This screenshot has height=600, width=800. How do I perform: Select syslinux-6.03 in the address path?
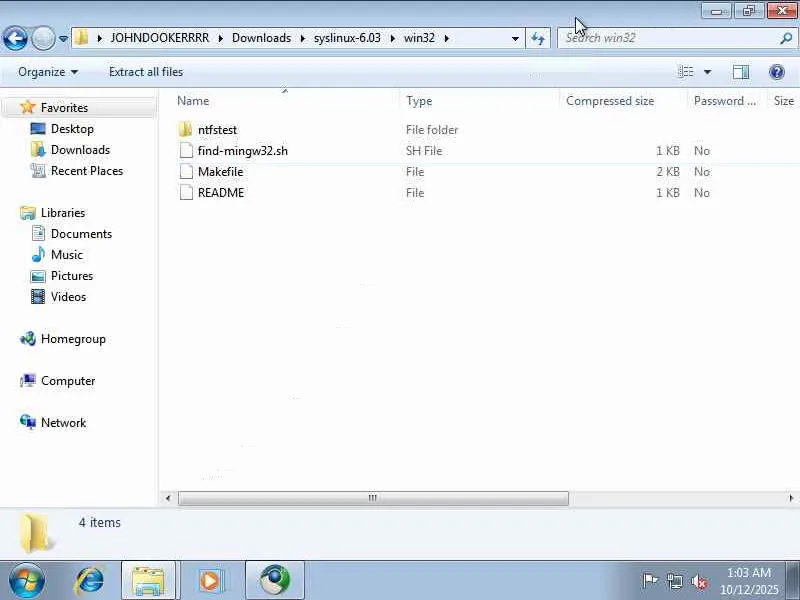point(347,38)
